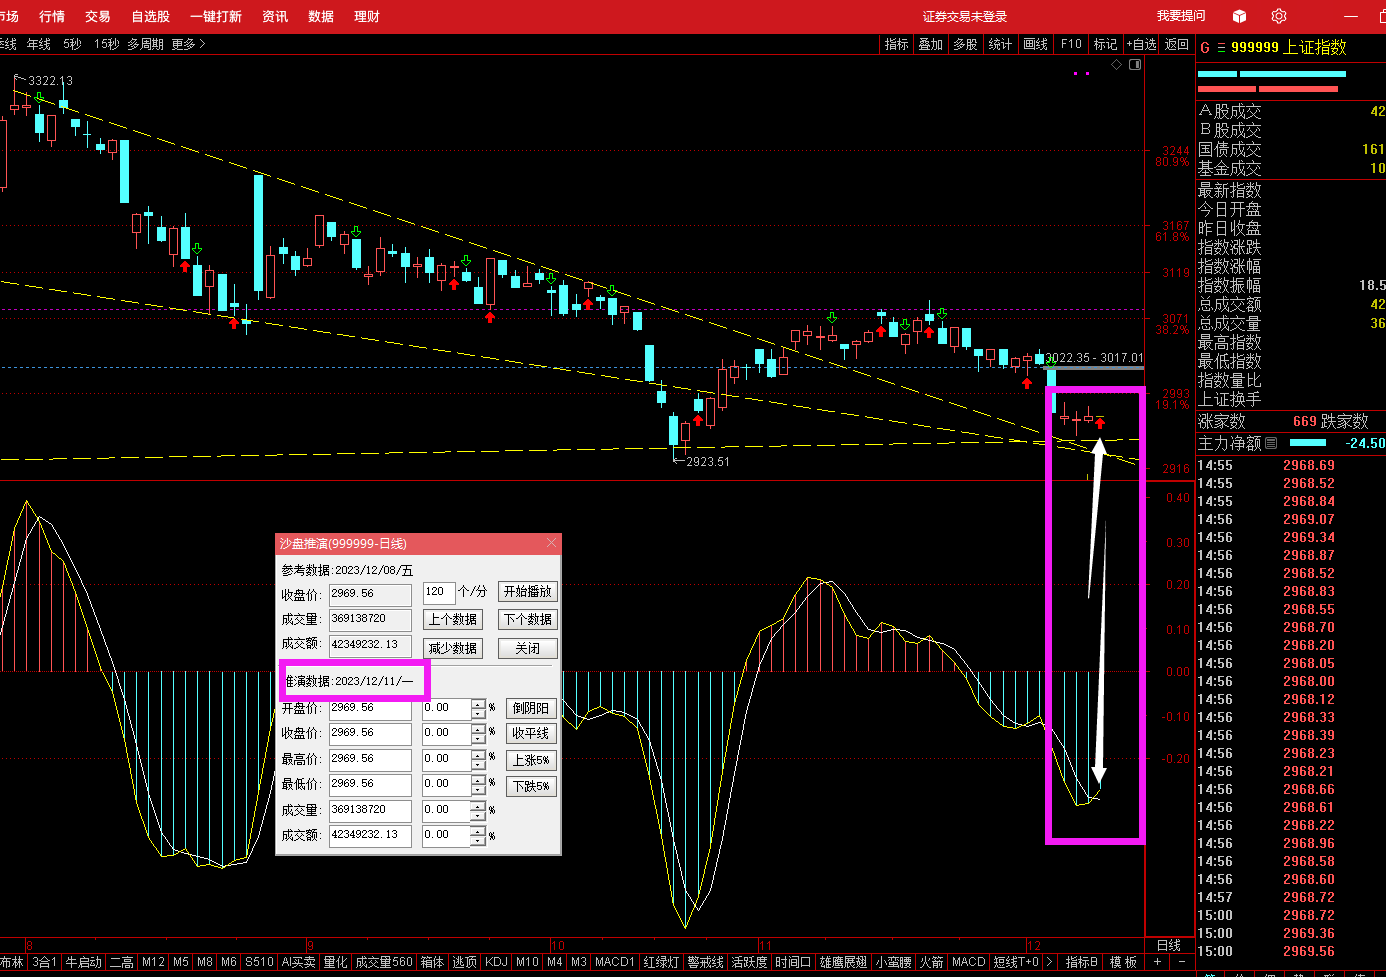
Task: Select the 成交量560 indicator tab
Action: pos(384,962)
